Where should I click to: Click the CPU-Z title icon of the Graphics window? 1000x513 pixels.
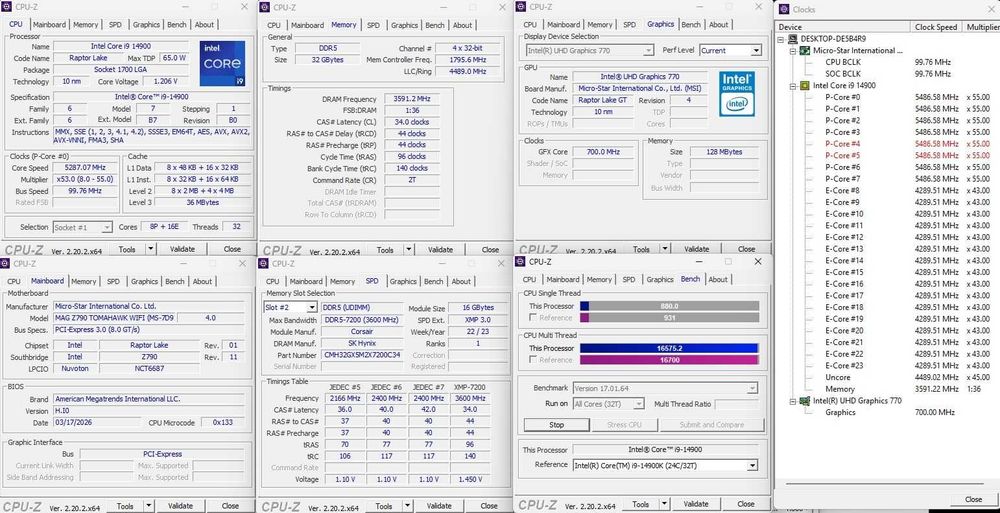522,7
